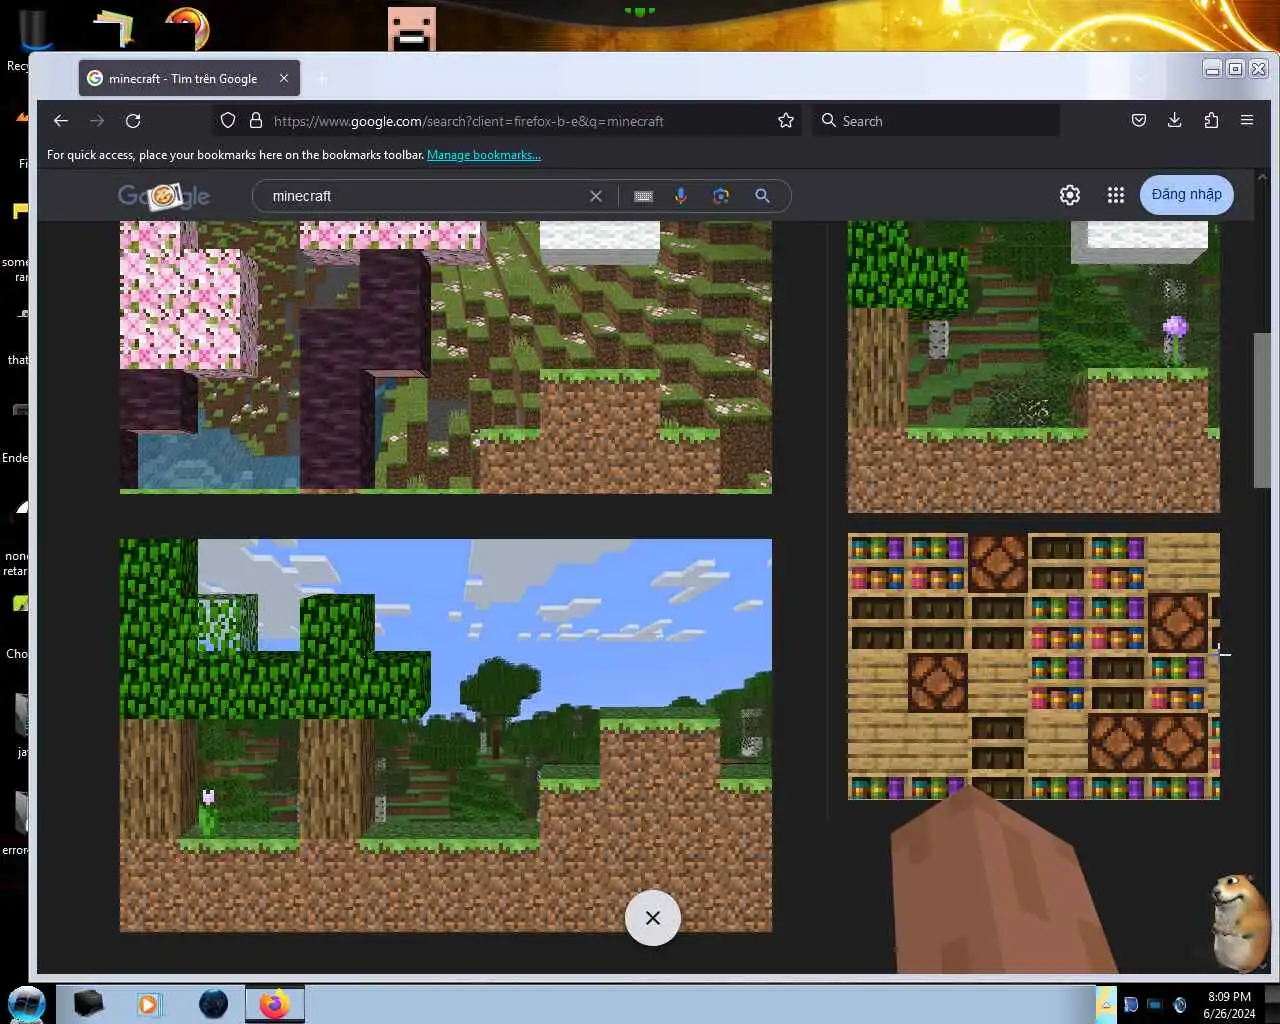Close the minecraft - Tìm trên Google tab
This screenshot has height=1024, width=1280.
point(284,78)
